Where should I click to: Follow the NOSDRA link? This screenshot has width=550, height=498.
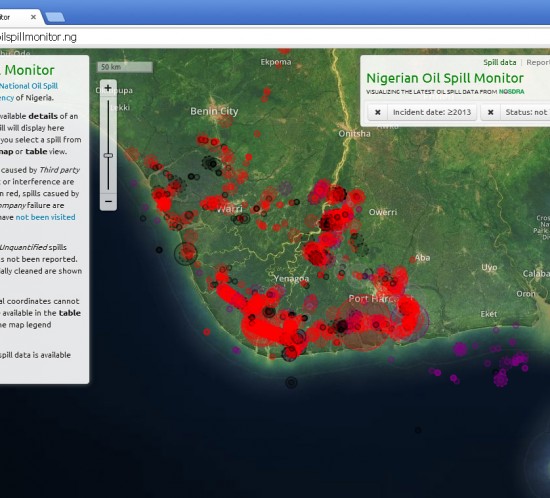511,92
